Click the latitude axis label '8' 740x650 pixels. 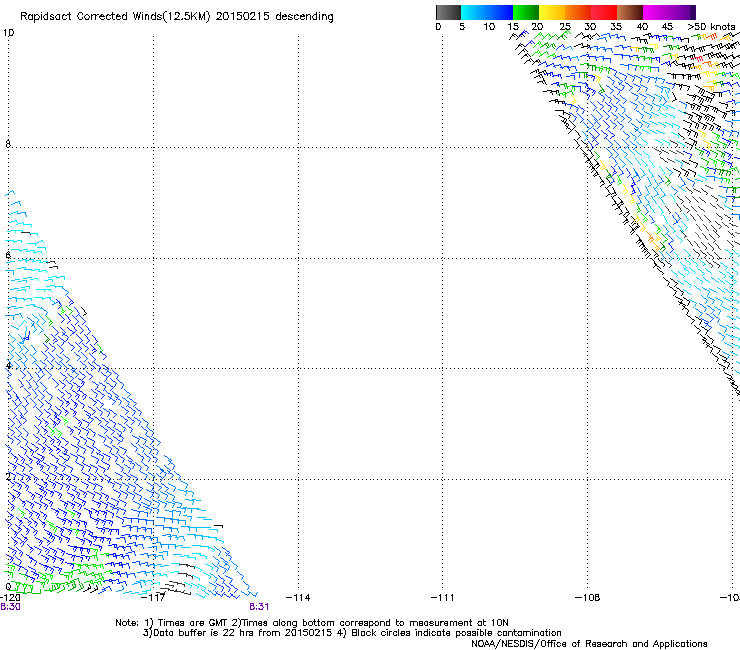point(8,144)
